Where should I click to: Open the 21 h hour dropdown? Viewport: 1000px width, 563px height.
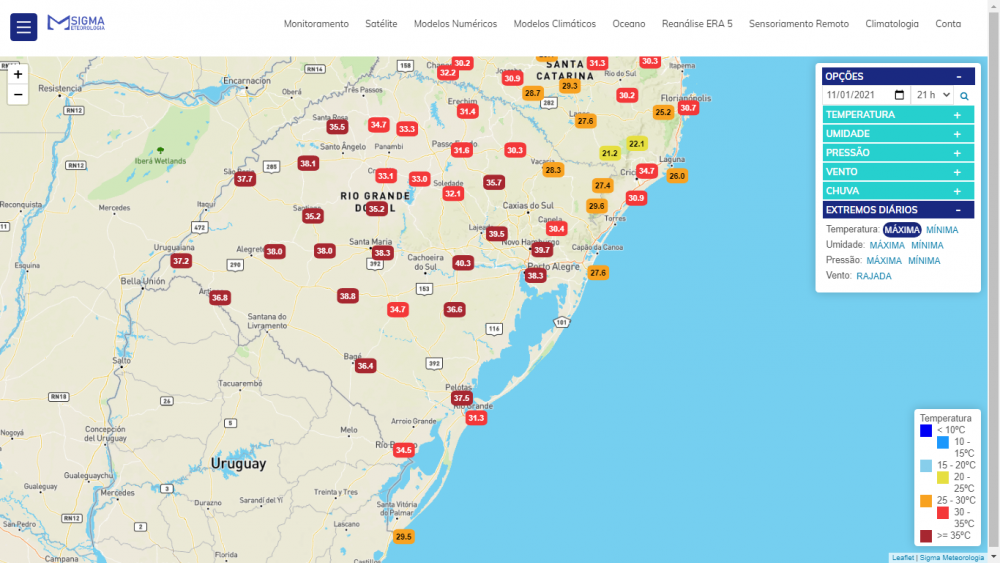tap(931, 95)
